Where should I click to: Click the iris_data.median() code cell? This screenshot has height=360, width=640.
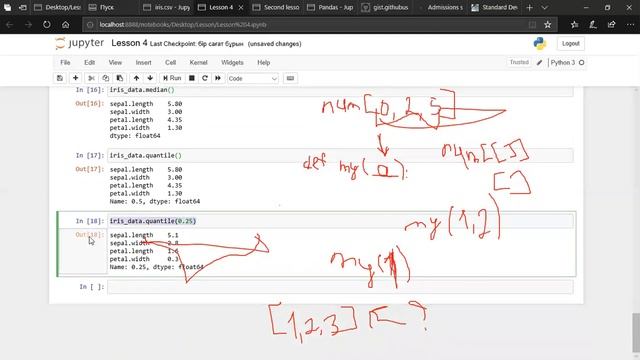click(340, 90)
